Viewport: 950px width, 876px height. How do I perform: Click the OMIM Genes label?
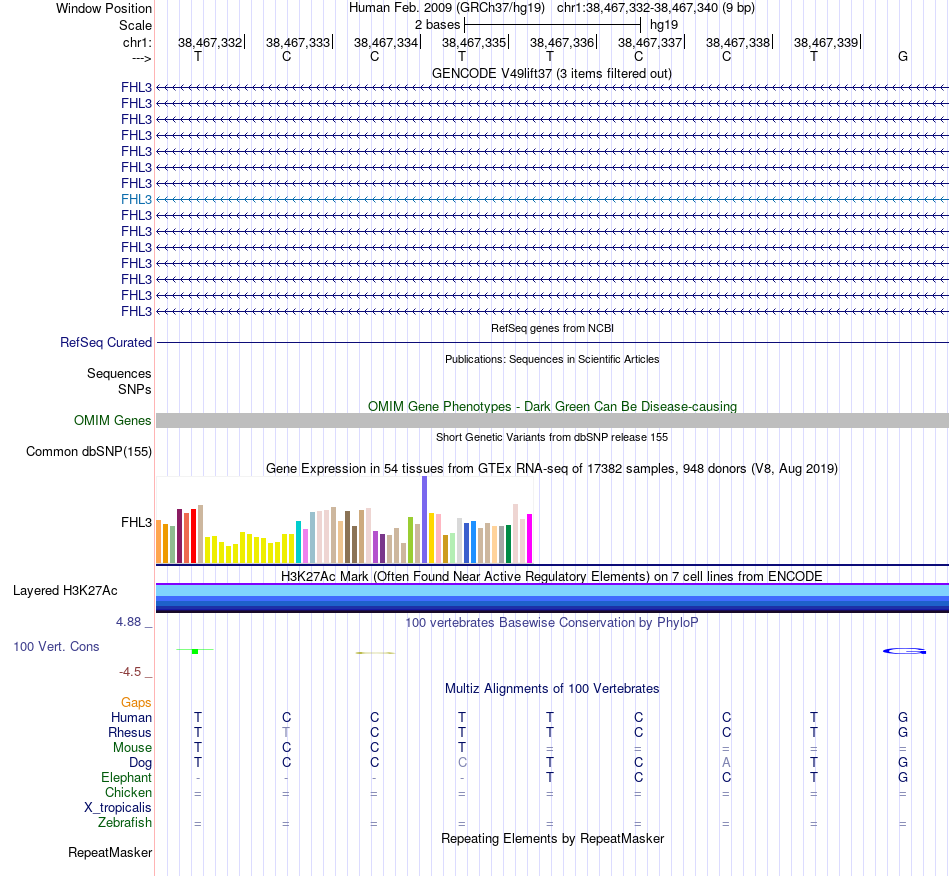click(112, 420)
